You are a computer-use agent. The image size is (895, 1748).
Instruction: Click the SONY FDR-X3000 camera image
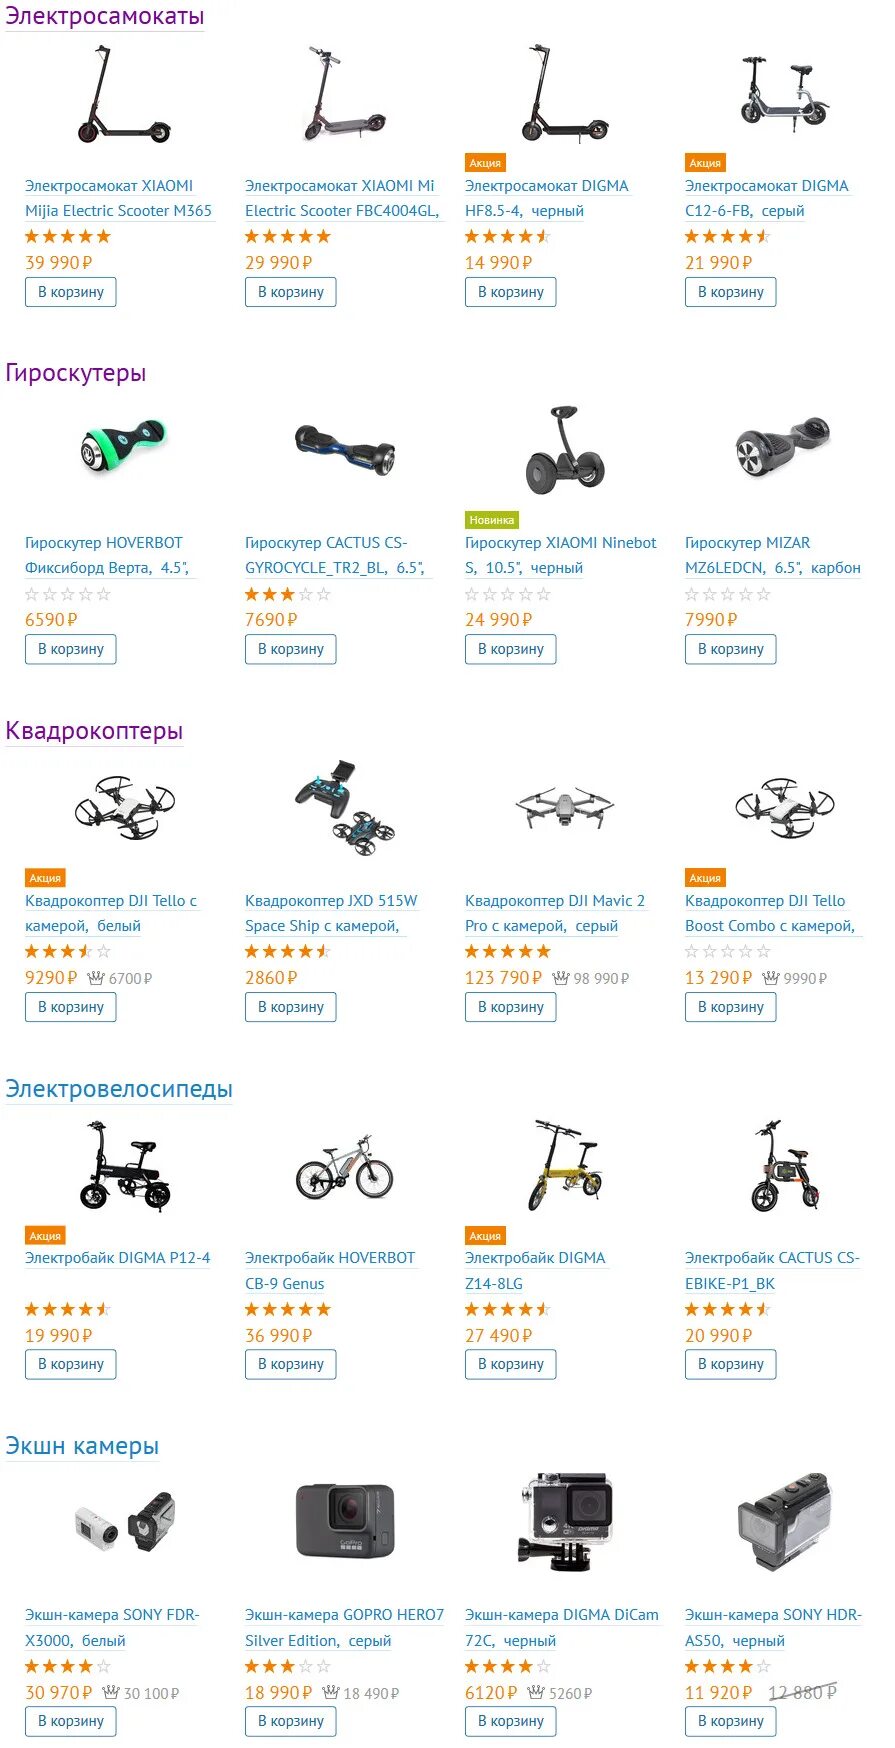point(125,1522)
